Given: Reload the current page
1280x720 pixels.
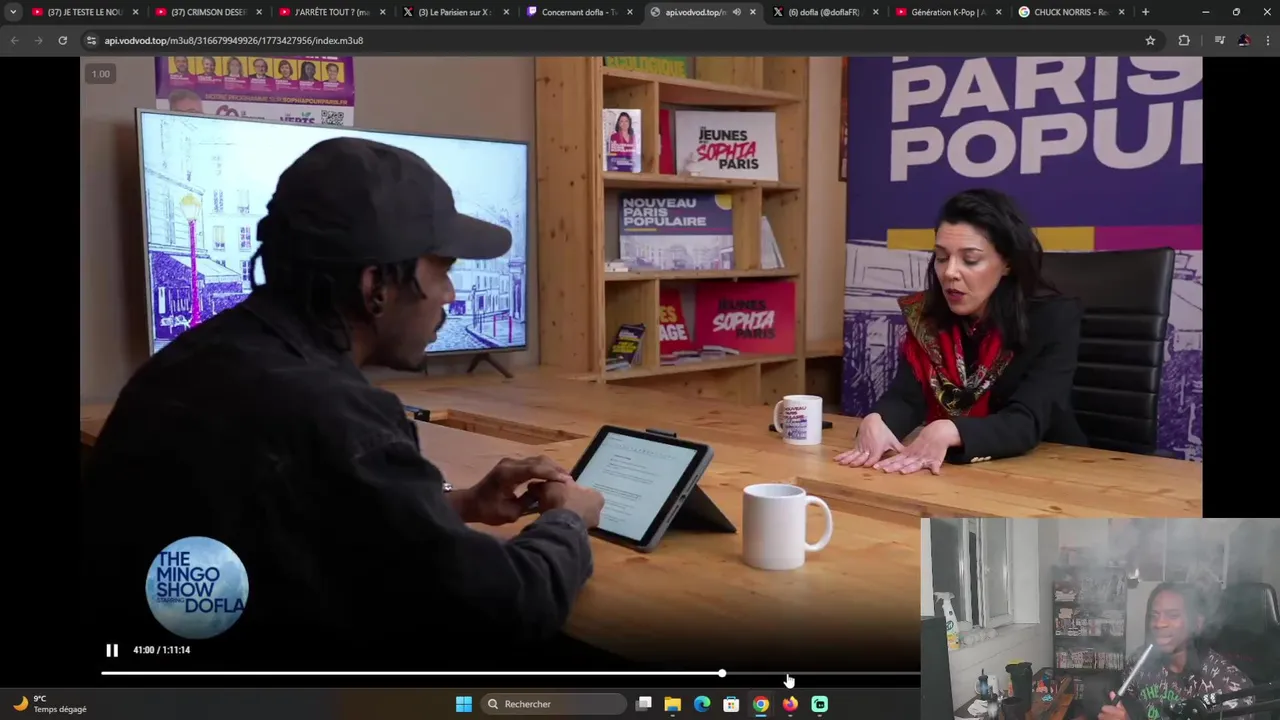Looking at the screenshot, I should [62, 40].
